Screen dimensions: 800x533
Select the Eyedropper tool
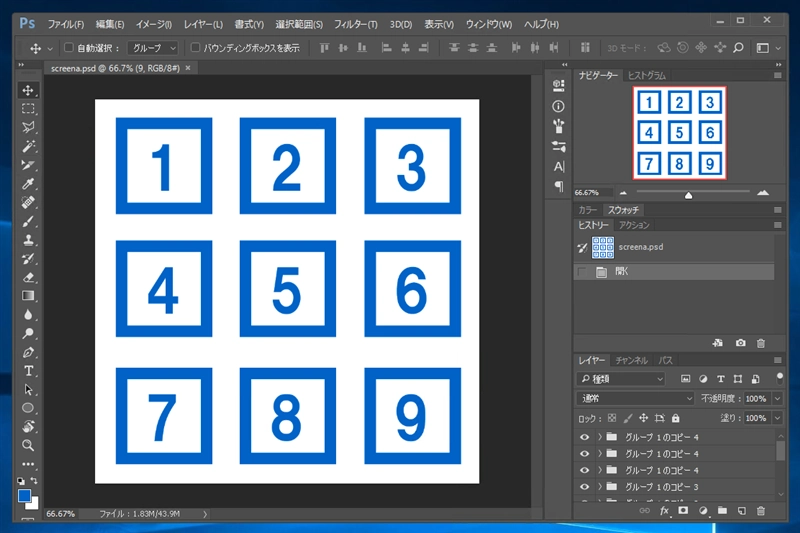(28, 184)
